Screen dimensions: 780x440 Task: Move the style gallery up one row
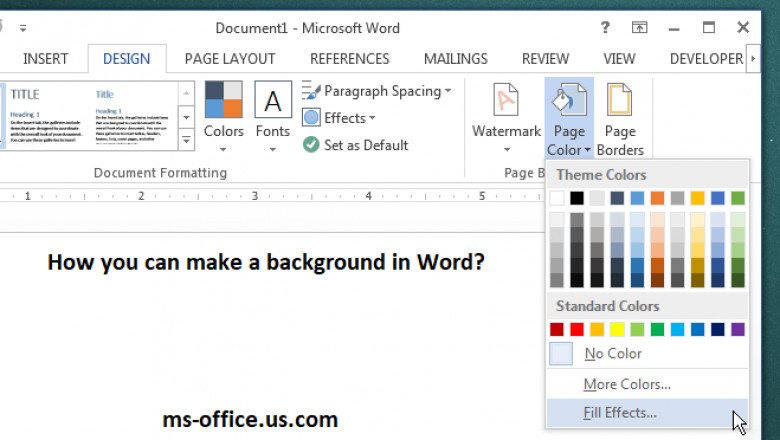(x=186, y=93)
